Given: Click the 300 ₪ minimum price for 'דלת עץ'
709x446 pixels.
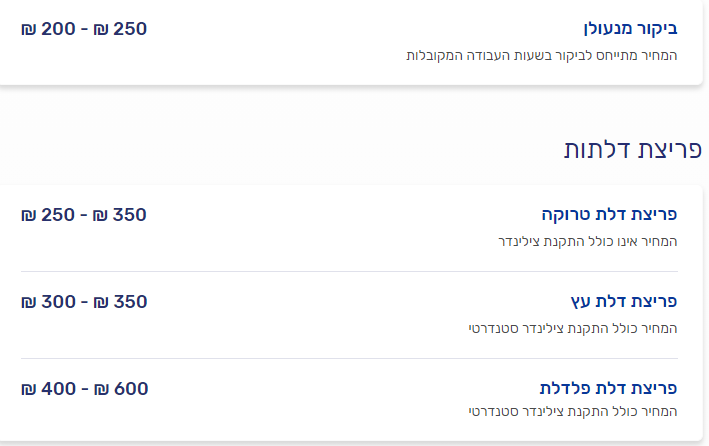Looking at the screenshot, I should click(x=49, y=302).
